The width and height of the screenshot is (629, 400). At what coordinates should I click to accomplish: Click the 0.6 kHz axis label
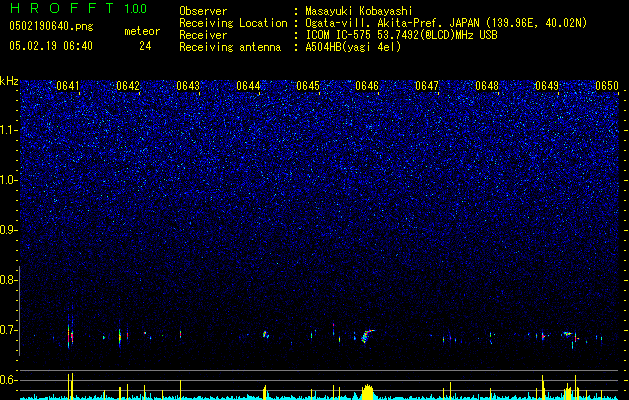pos(8,380)
